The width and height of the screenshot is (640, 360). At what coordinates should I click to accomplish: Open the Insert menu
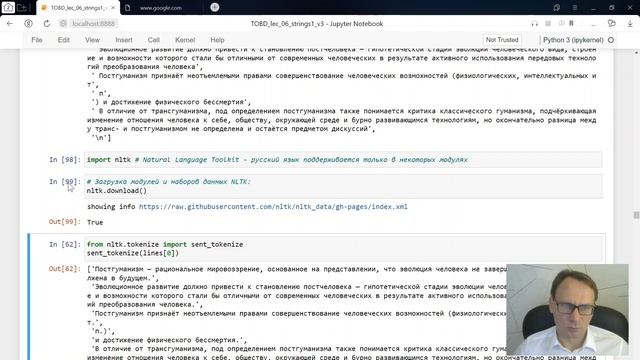[x=124, y=40]
